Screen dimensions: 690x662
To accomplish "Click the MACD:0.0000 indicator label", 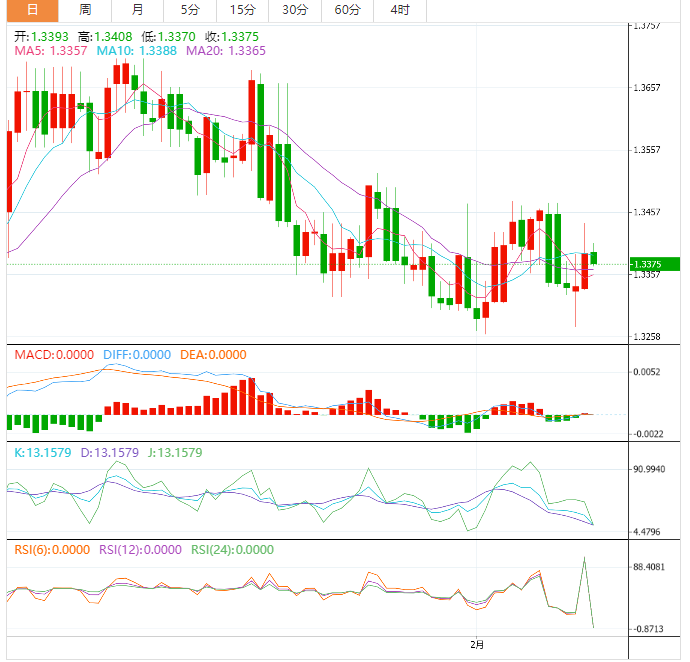I will pyautogui.click(x=54, y=355).
